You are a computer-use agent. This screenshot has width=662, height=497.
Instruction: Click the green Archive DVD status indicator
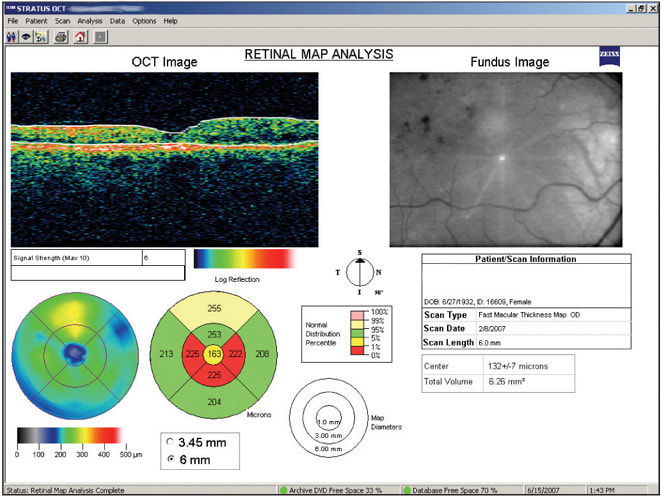[283, 490]
